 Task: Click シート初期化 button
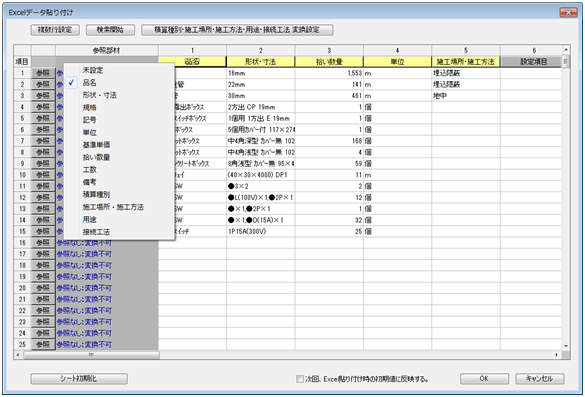click(x=79, y=379)
